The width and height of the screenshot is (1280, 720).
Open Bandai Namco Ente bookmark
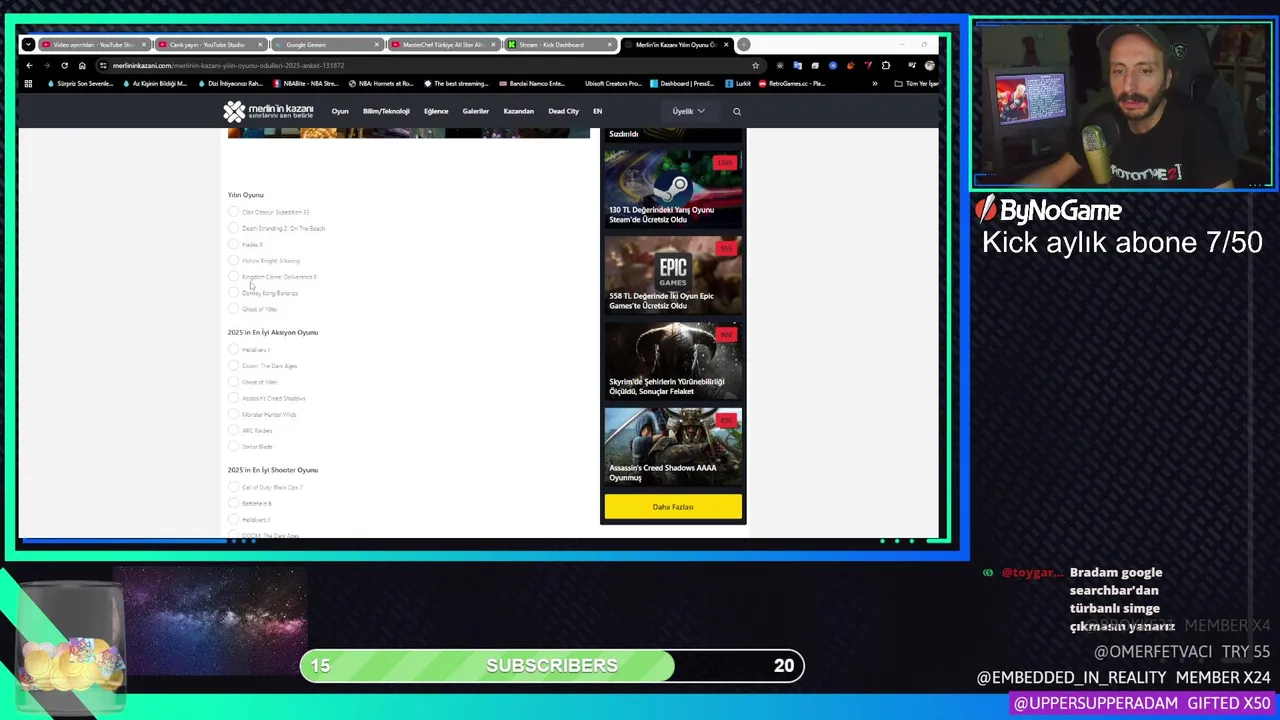[x=531, y=84]
